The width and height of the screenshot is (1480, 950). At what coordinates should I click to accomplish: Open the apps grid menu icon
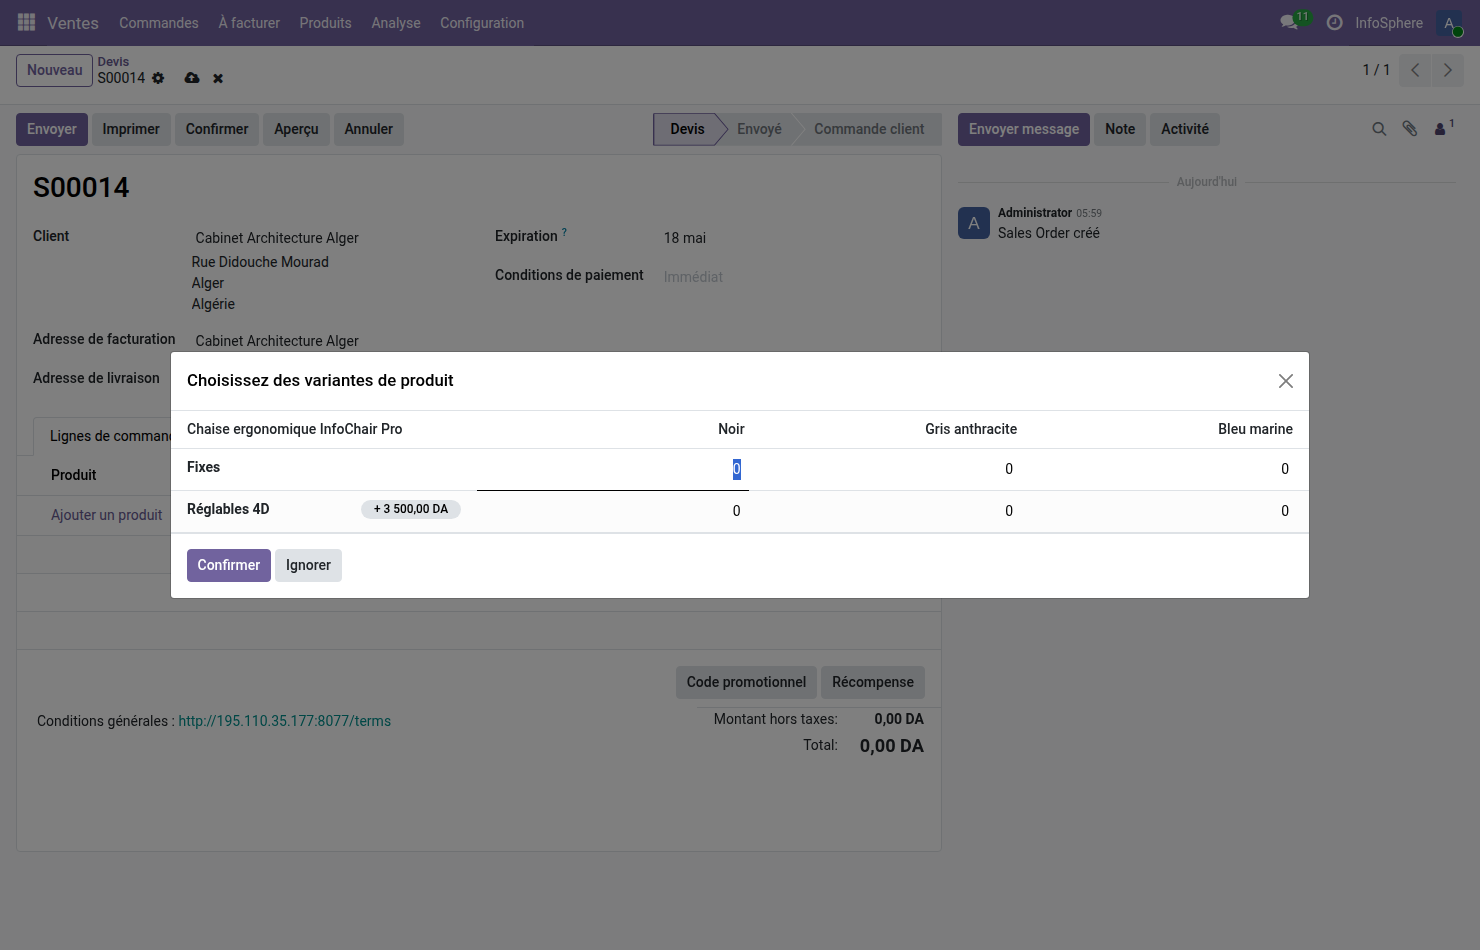[x=27, y=22]
